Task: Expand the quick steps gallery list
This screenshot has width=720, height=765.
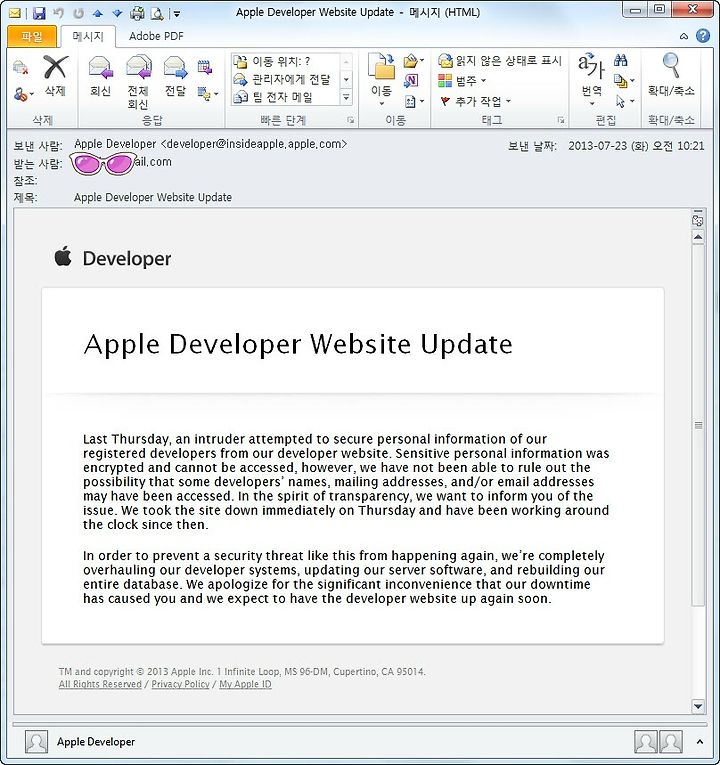Action: pos(346,97)
